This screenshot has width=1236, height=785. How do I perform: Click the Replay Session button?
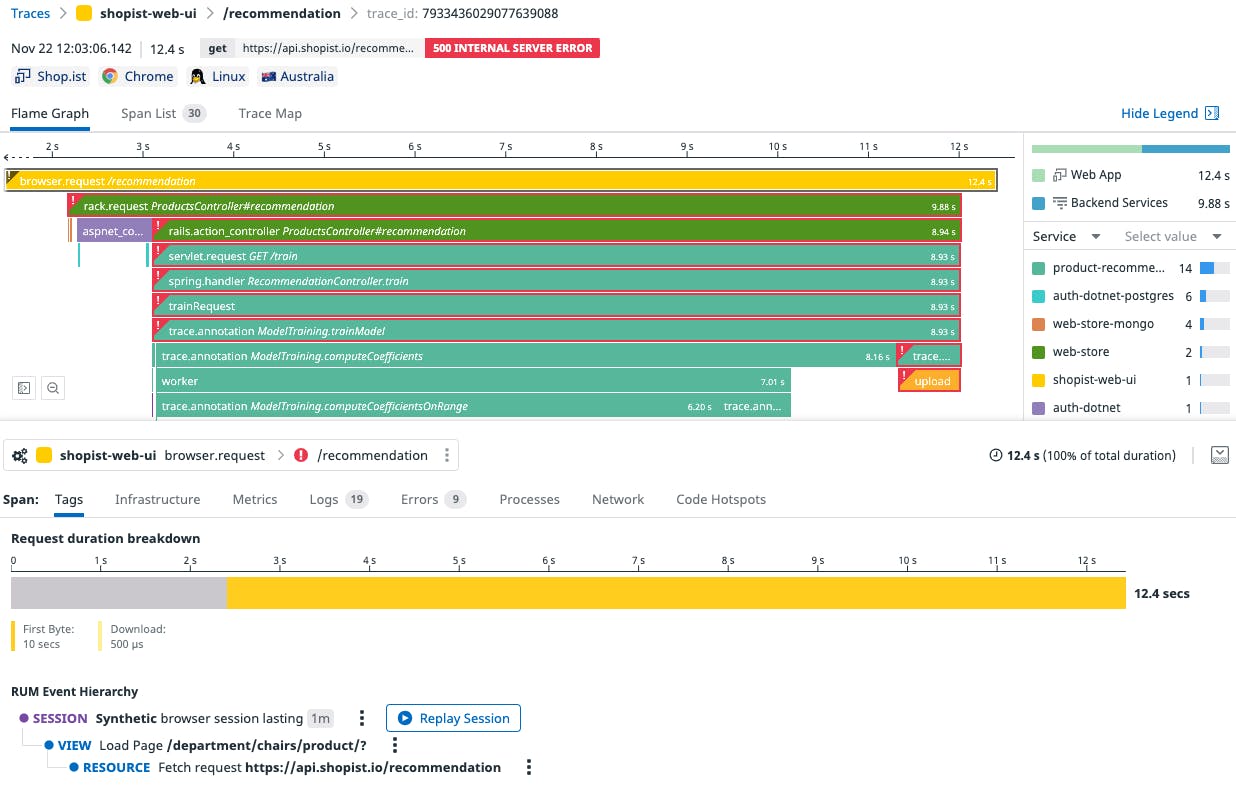coord(453,718)
